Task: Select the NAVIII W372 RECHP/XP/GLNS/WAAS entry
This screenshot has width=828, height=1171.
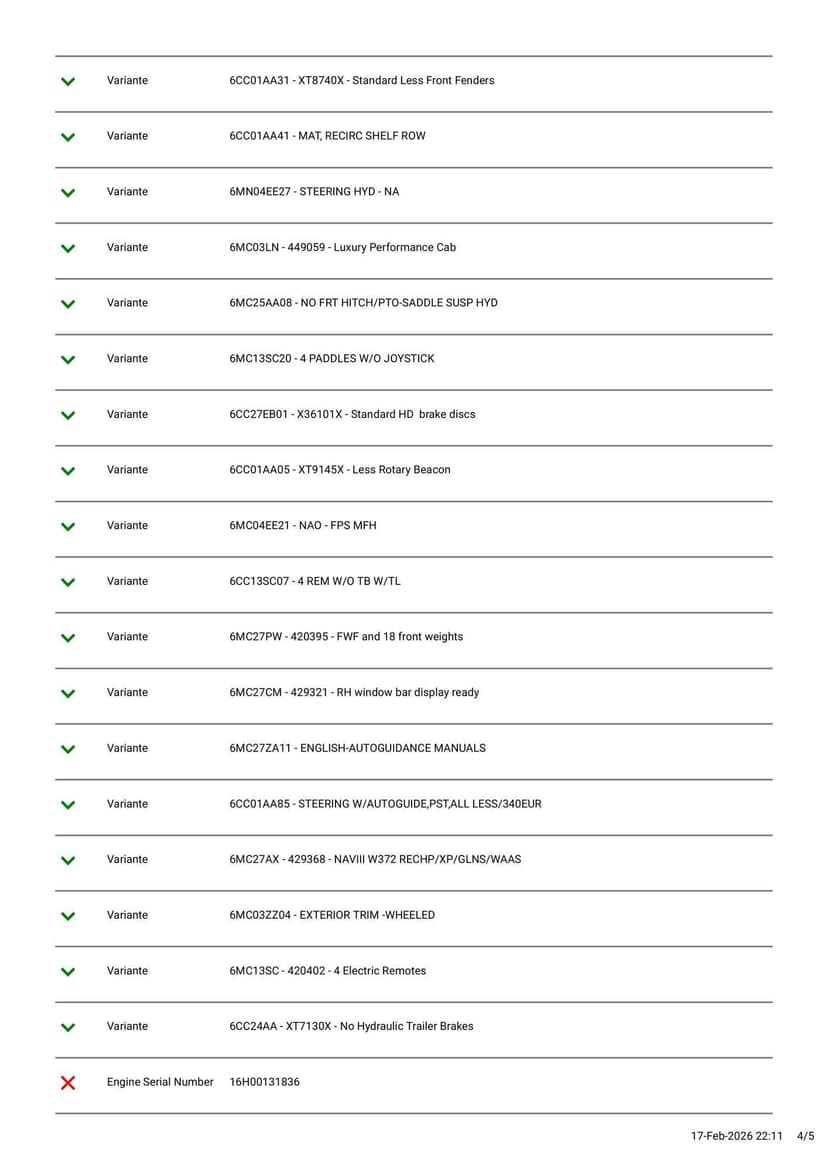Action: (375, 859)
